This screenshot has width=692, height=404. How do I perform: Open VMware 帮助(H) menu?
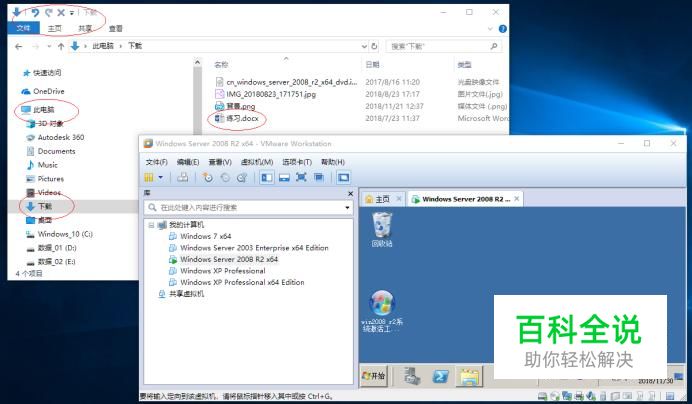coord(333,162)
